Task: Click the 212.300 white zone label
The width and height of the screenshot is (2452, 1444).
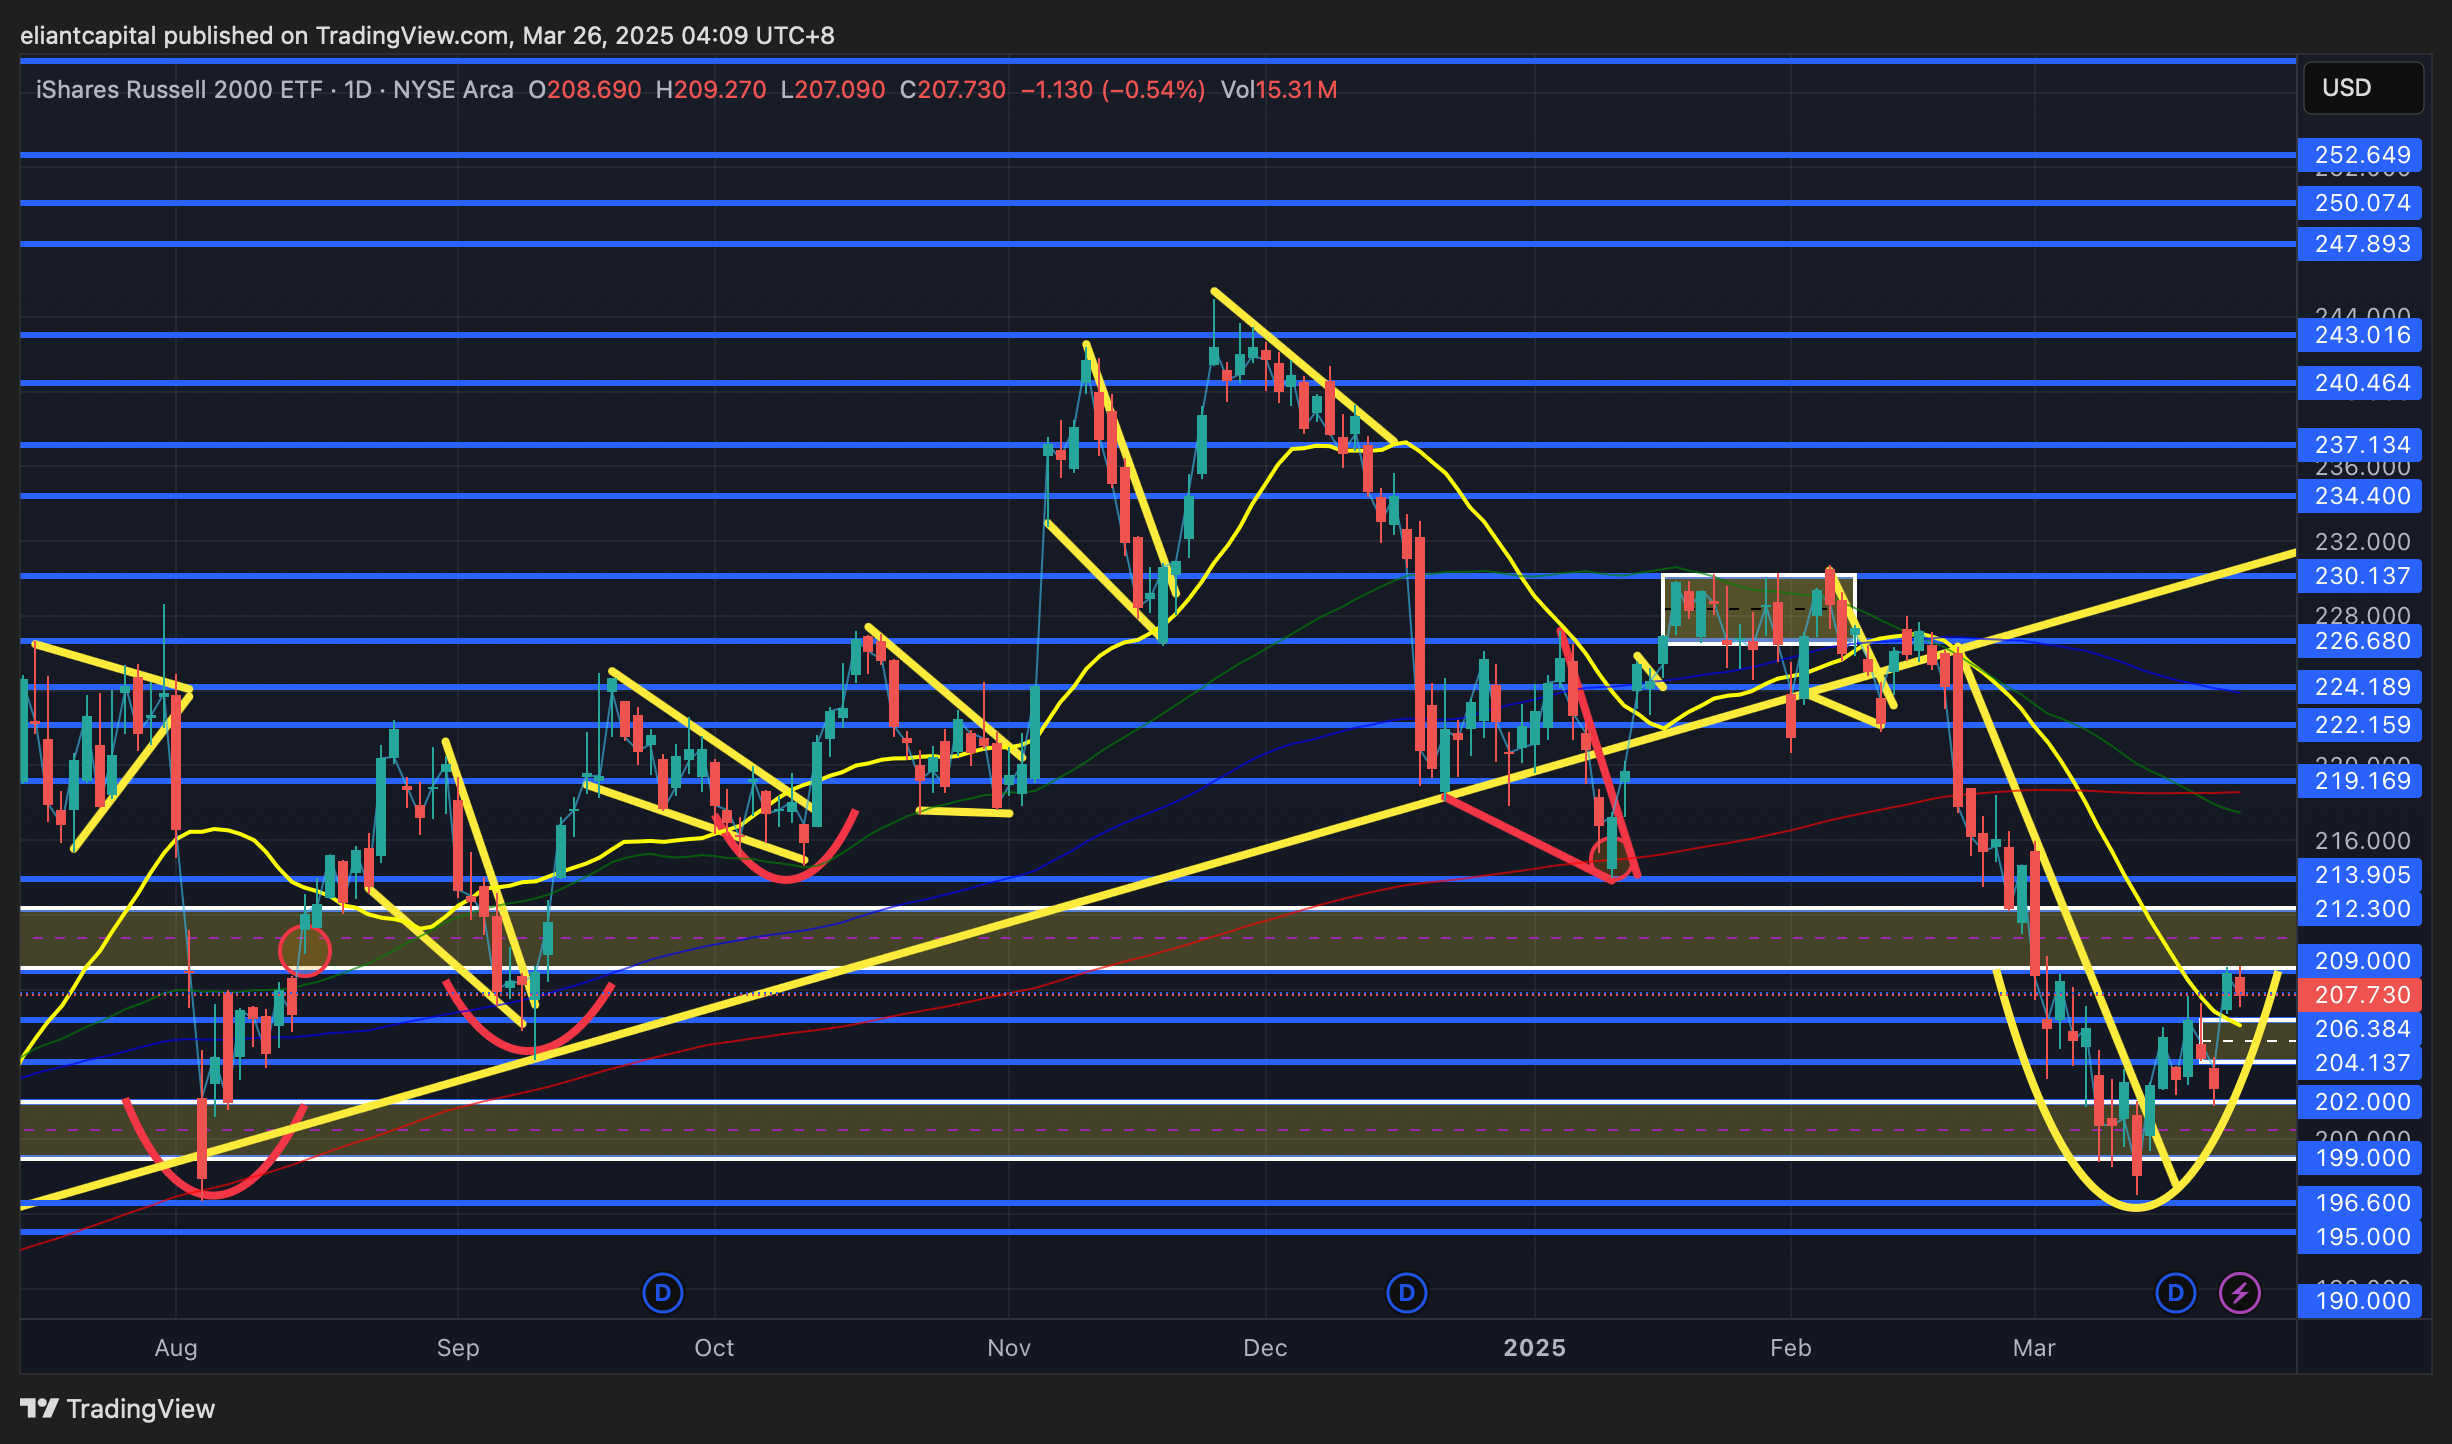Action: pyautogui.click(x=2360, y=909)
